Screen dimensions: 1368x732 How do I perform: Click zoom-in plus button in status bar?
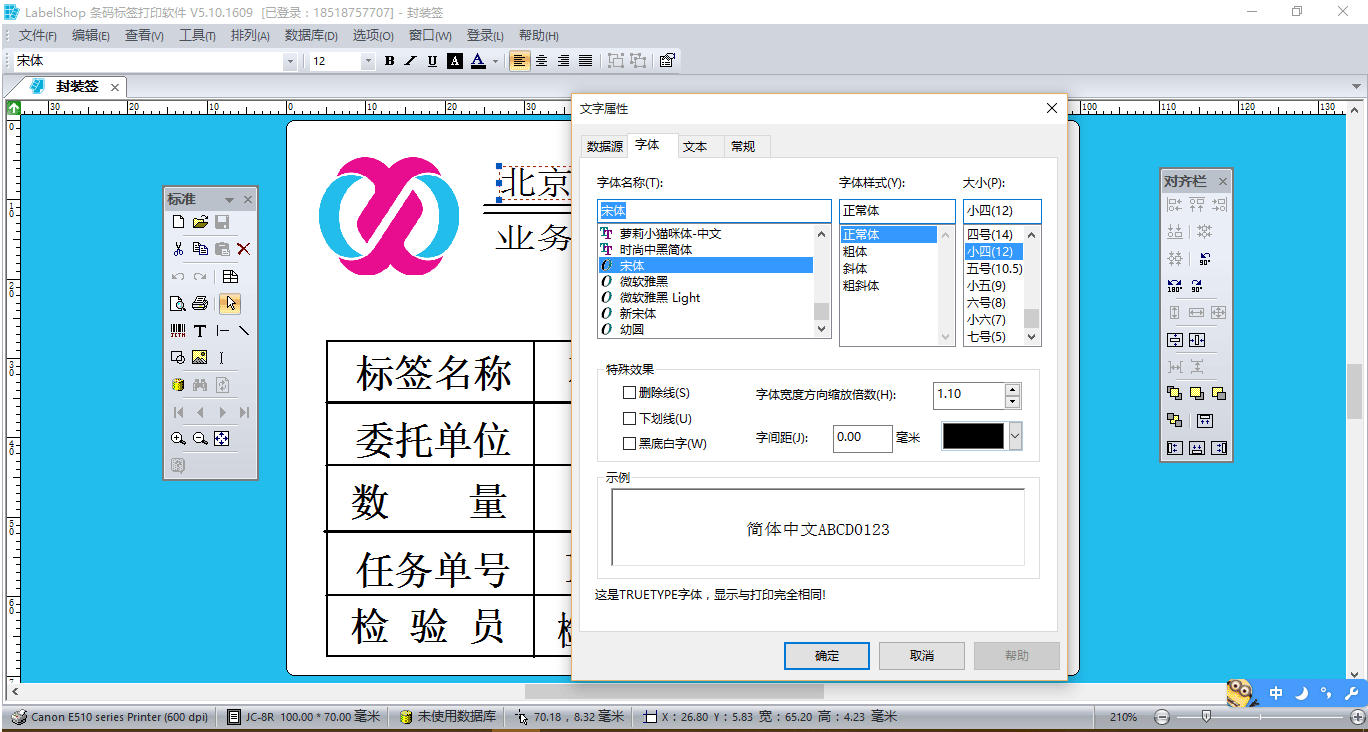[x=1357, y=717]
